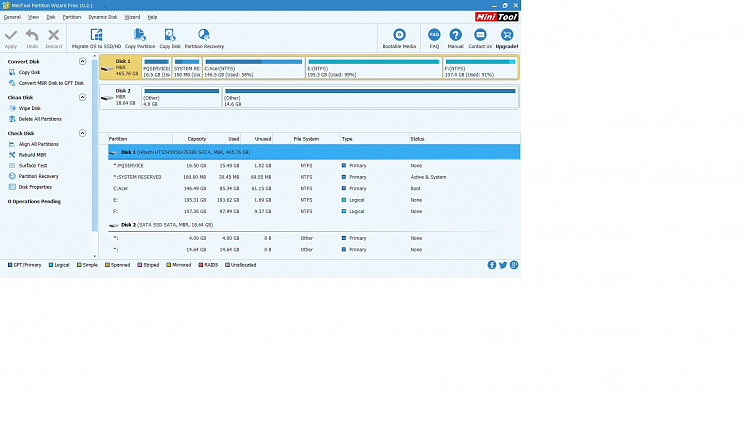Collapse the Clean Disk section
Screen dimensions: 750x422
pos(82,97)
